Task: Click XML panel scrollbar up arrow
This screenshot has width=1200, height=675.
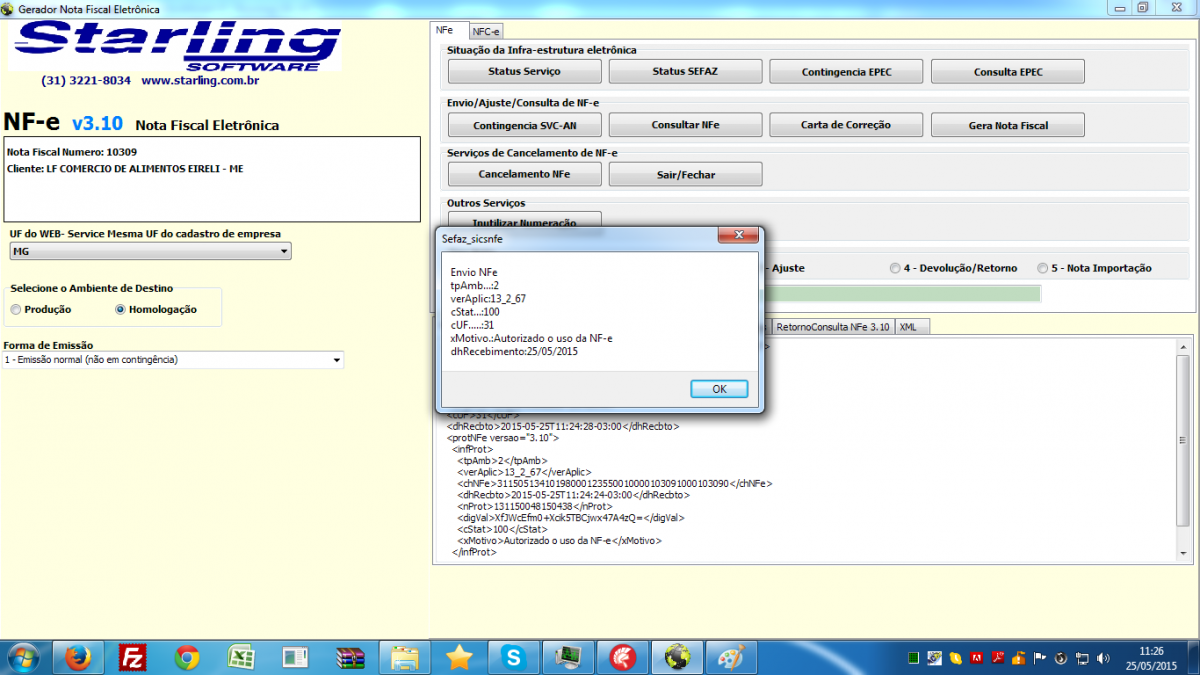Action: (x=1183, y=346)
